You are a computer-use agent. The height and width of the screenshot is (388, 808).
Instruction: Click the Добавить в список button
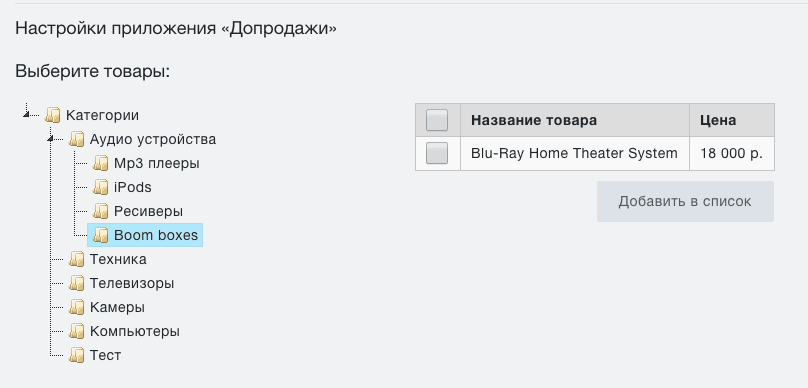[x=685, y=201]
